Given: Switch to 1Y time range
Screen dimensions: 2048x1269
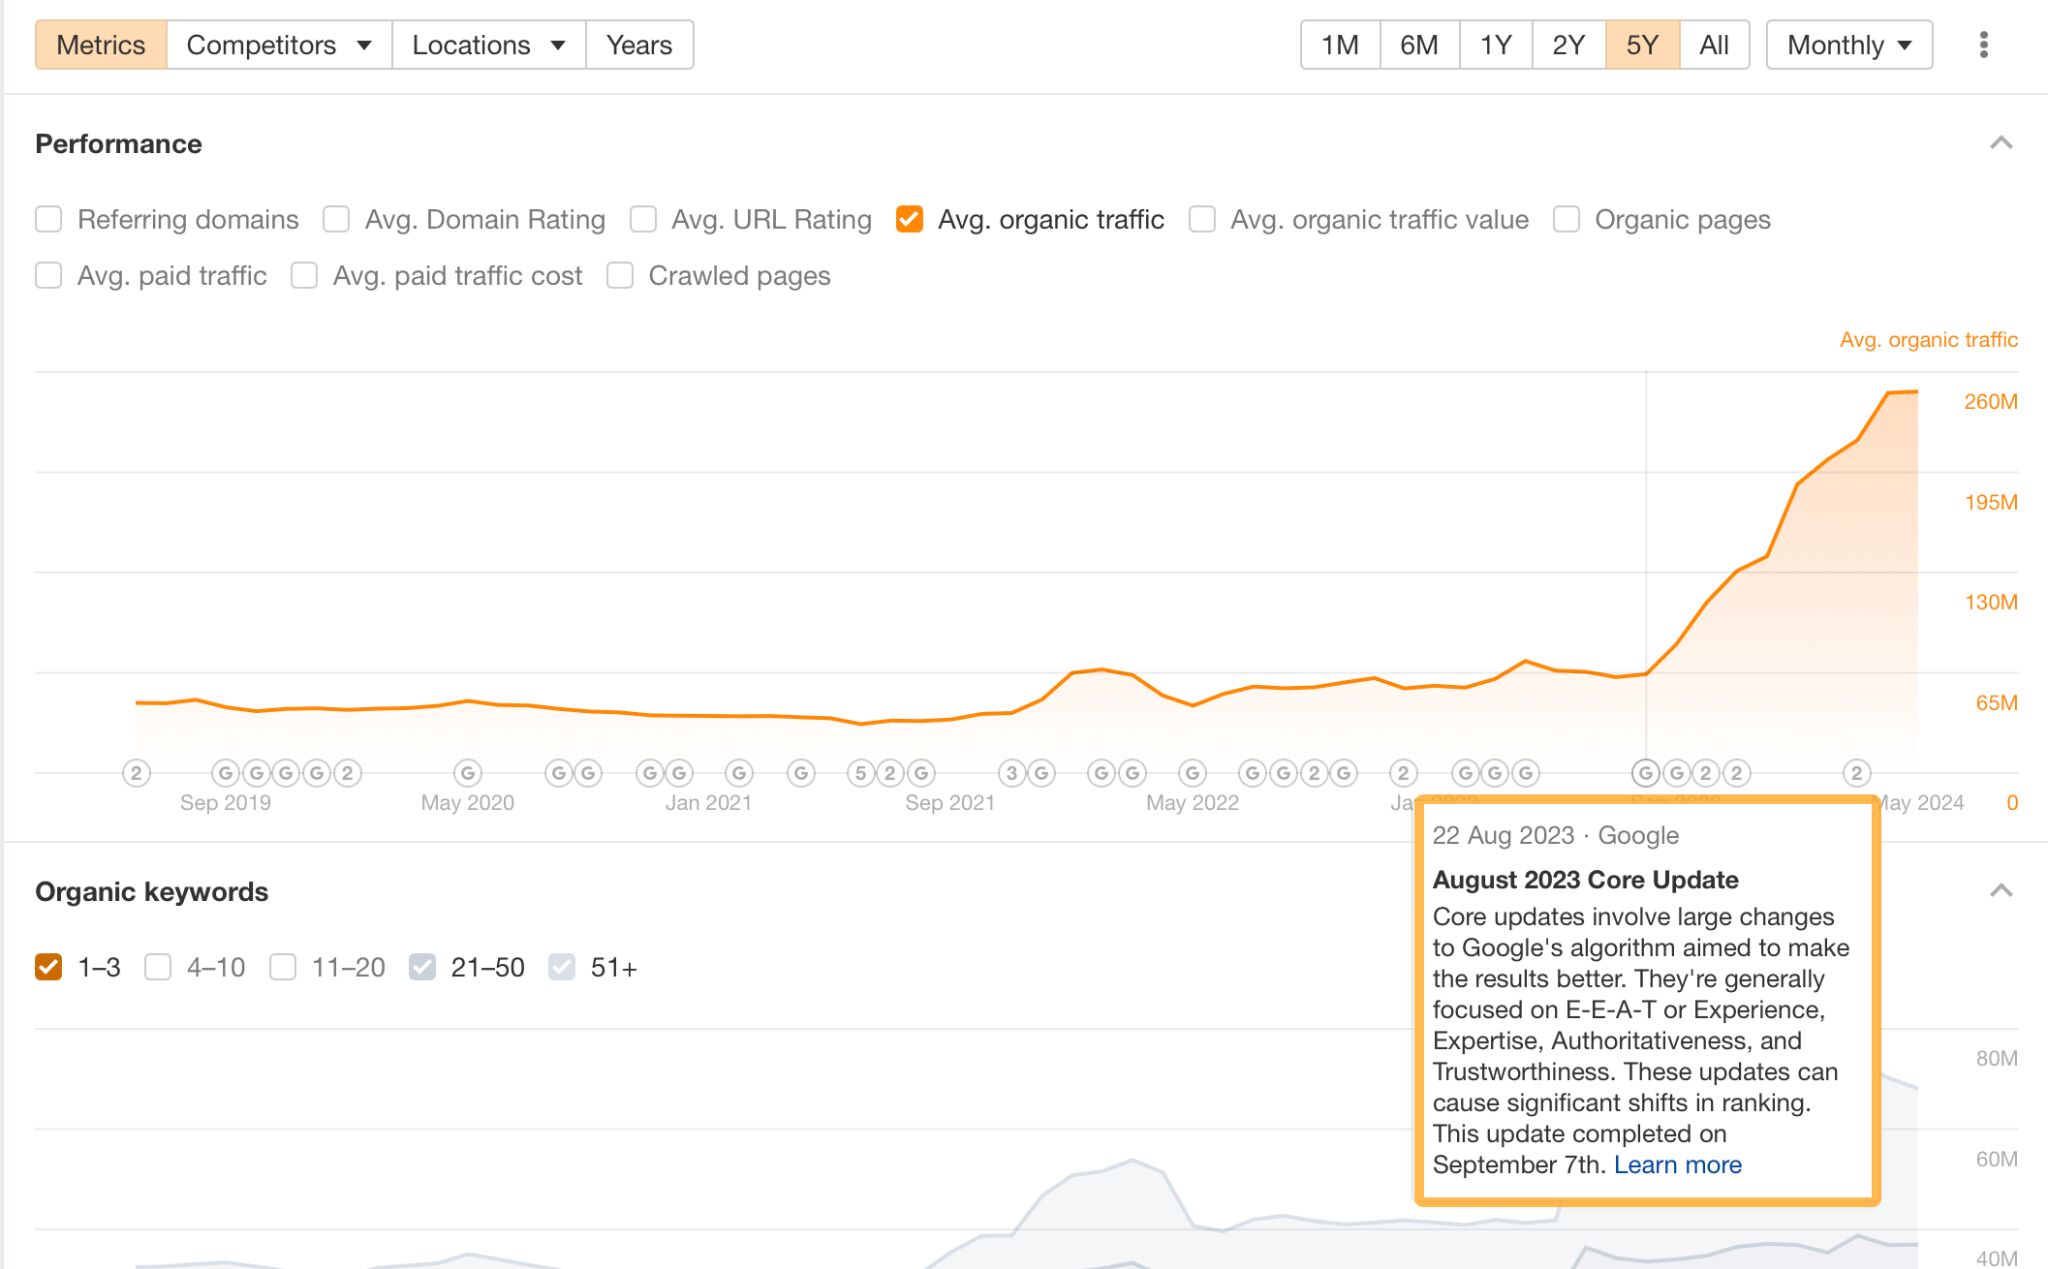Looking at the screenshot, I should click(1491, 42).
